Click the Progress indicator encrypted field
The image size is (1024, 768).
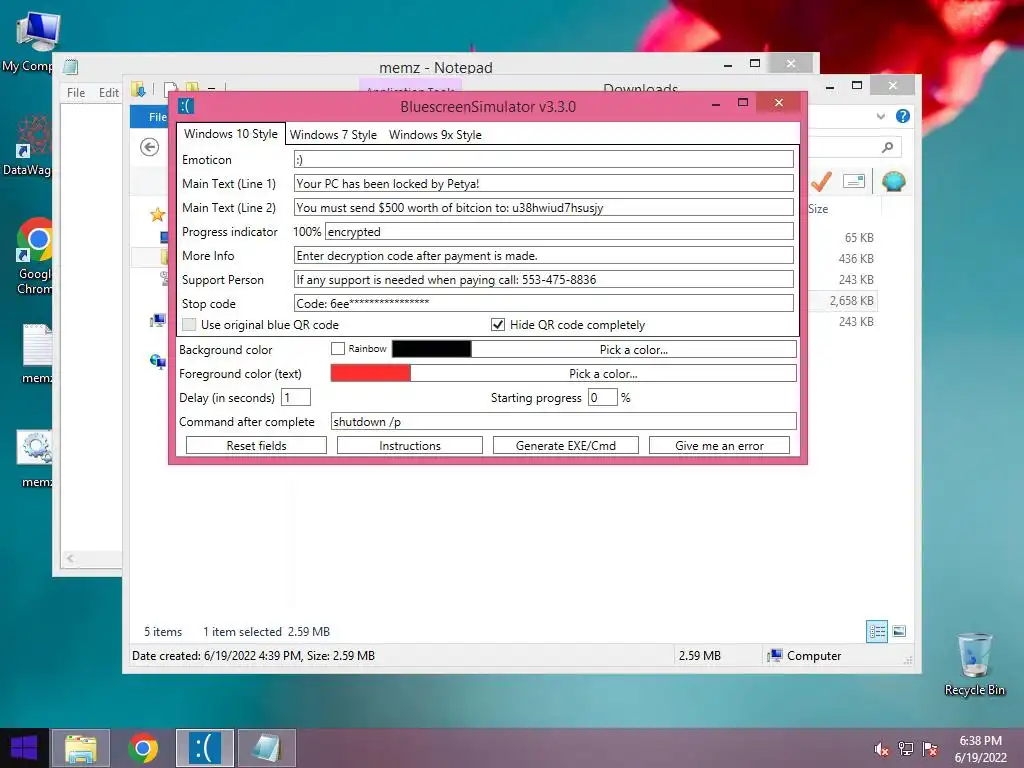559,231
